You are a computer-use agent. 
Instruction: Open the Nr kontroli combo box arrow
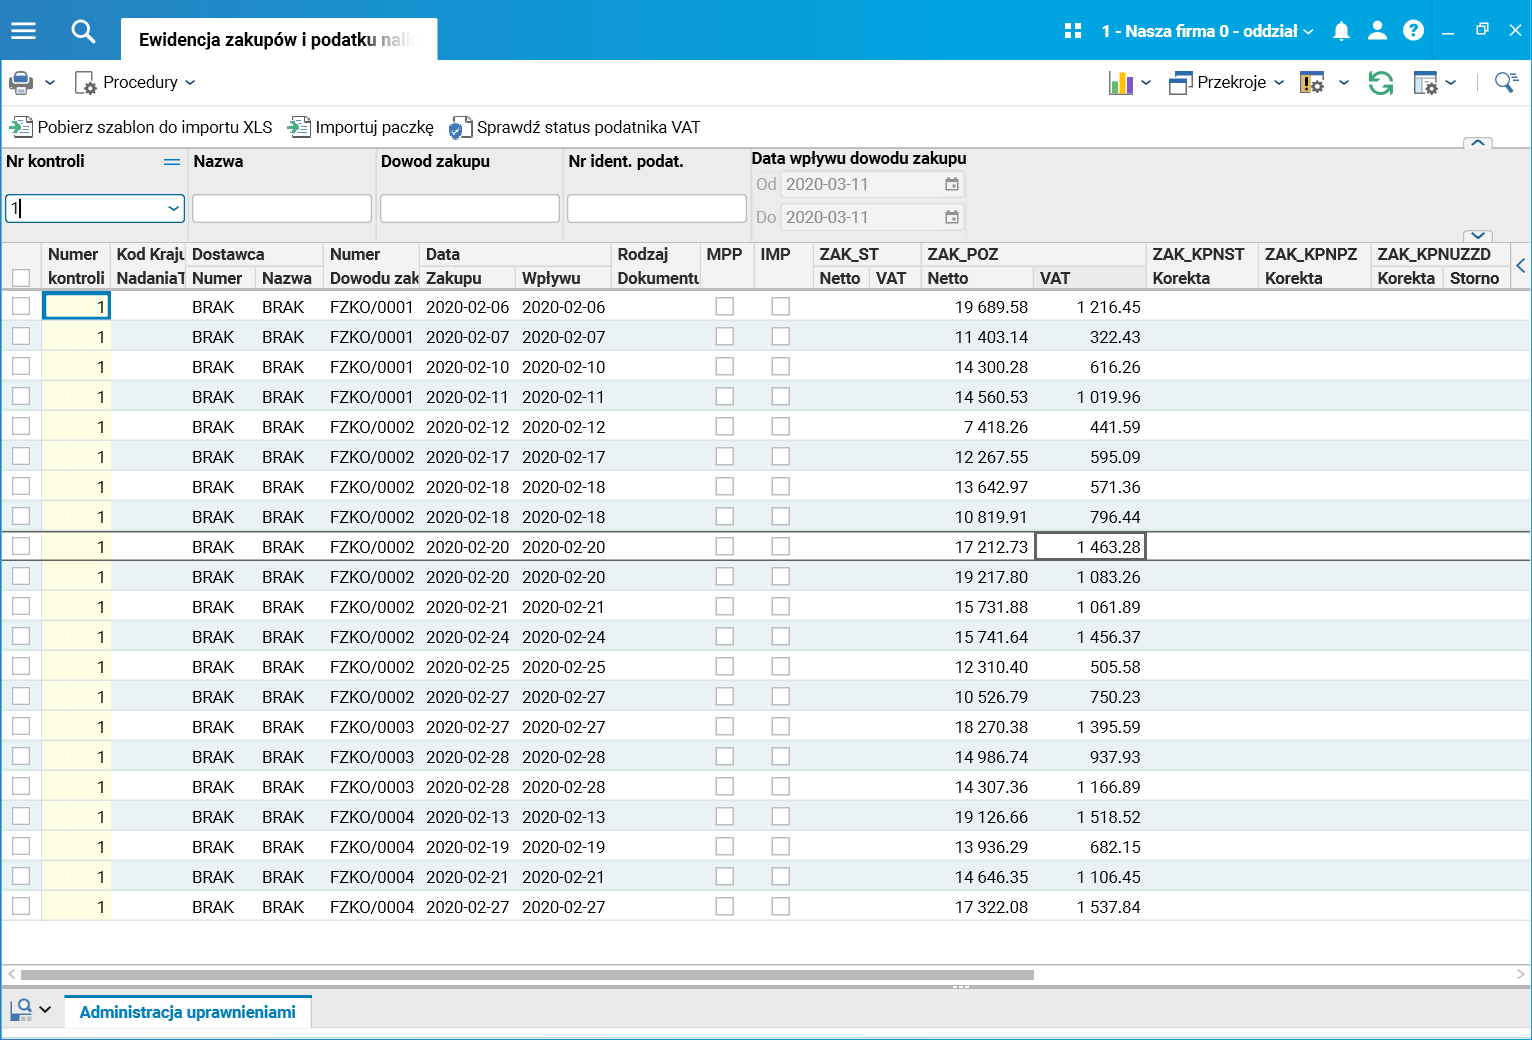coord(174,208)
